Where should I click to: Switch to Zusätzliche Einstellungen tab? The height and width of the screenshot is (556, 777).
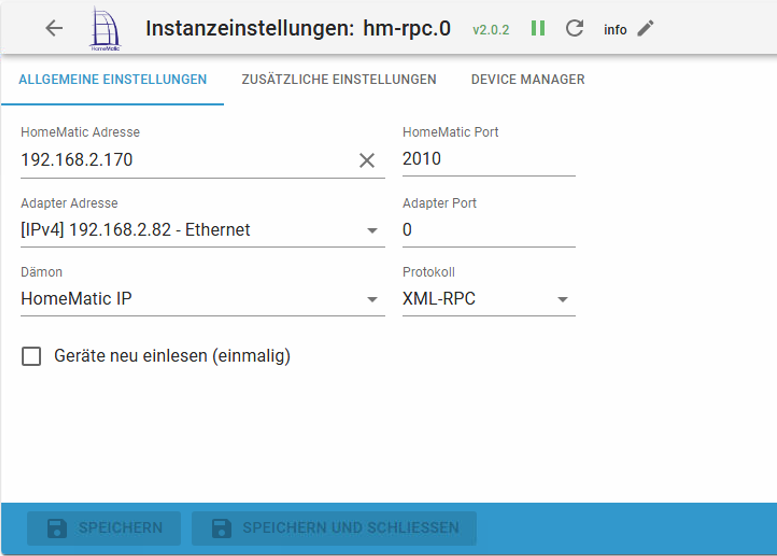click(339, 79)
